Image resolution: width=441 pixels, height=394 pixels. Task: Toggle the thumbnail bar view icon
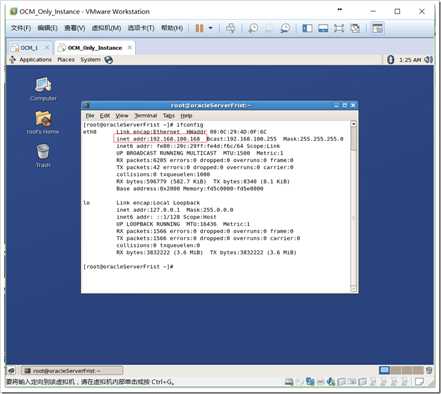(323, 28)
